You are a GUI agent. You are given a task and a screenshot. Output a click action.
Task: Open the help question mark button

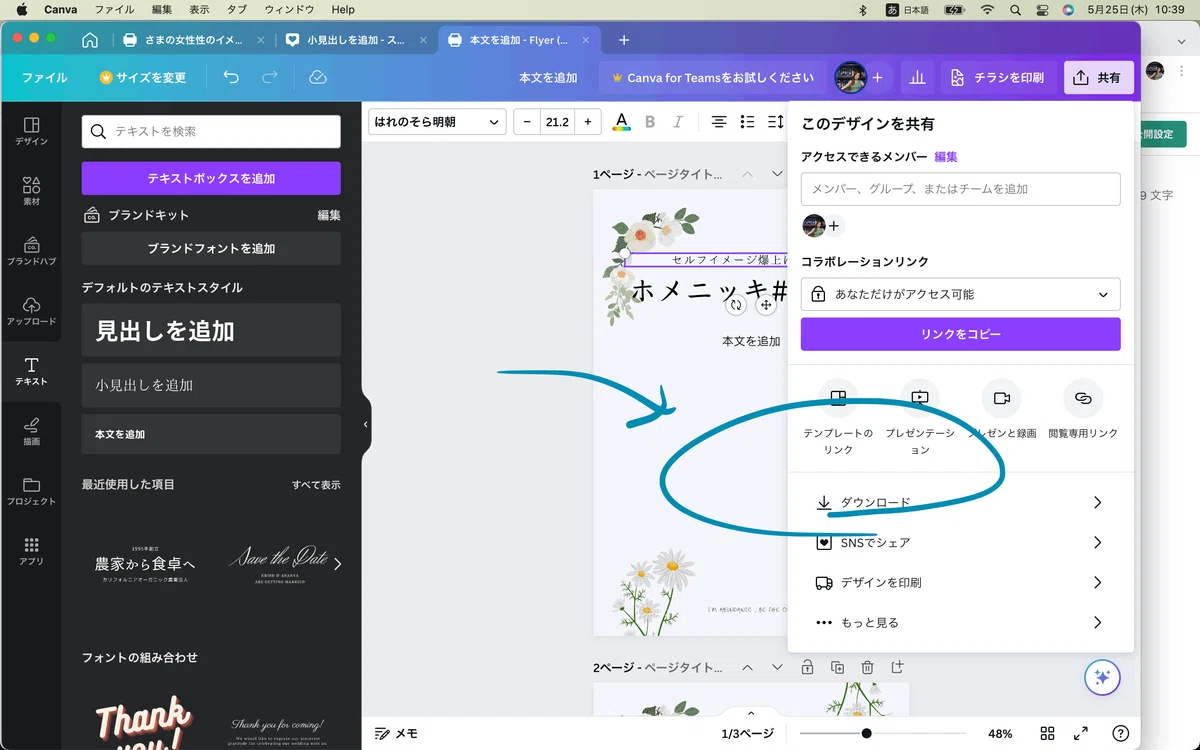pos(1121,733)
